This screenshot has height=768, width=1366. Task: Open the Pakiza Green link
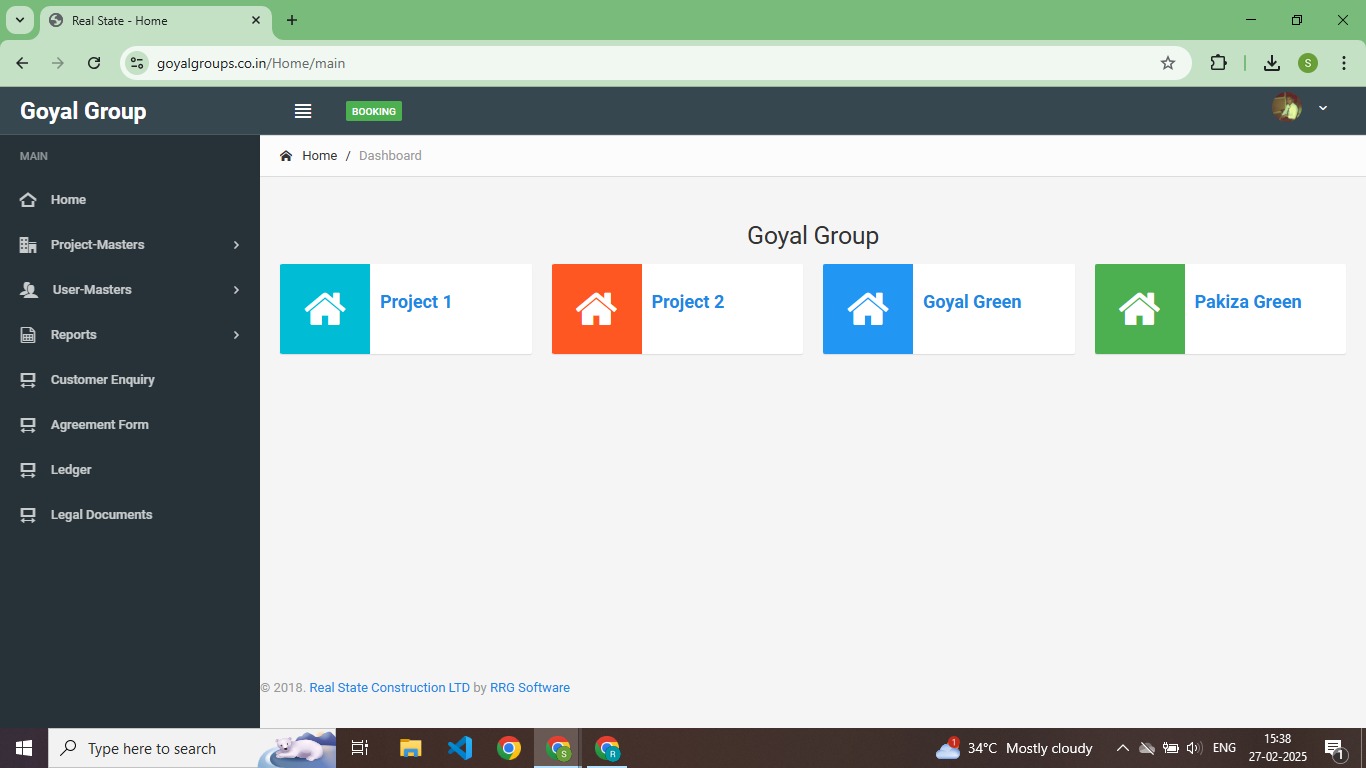pyautogui.click(x=1248, y=302)
